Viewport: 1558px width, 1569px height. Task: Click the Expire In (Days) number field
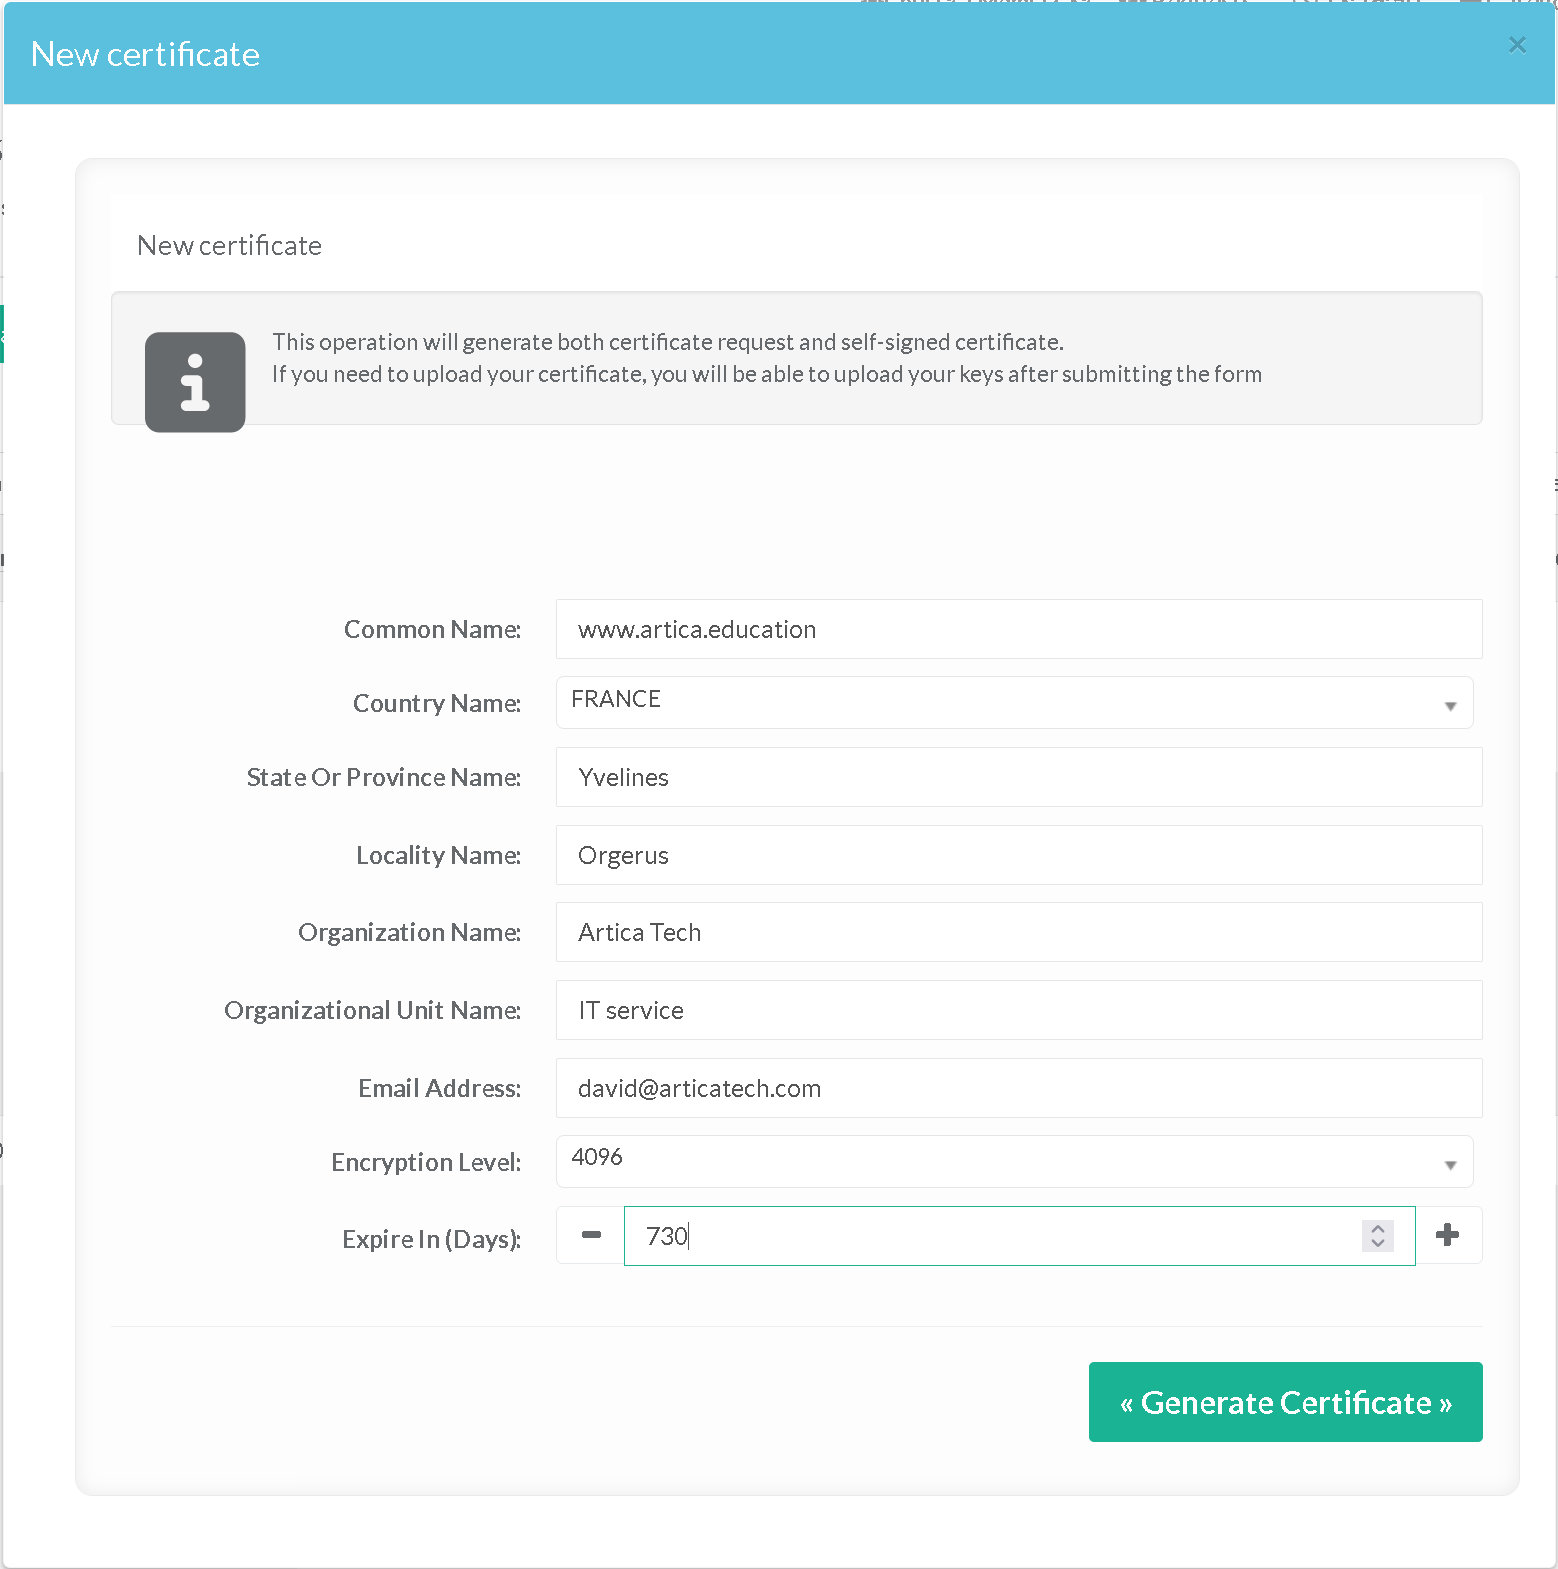tap(990, 1236)
